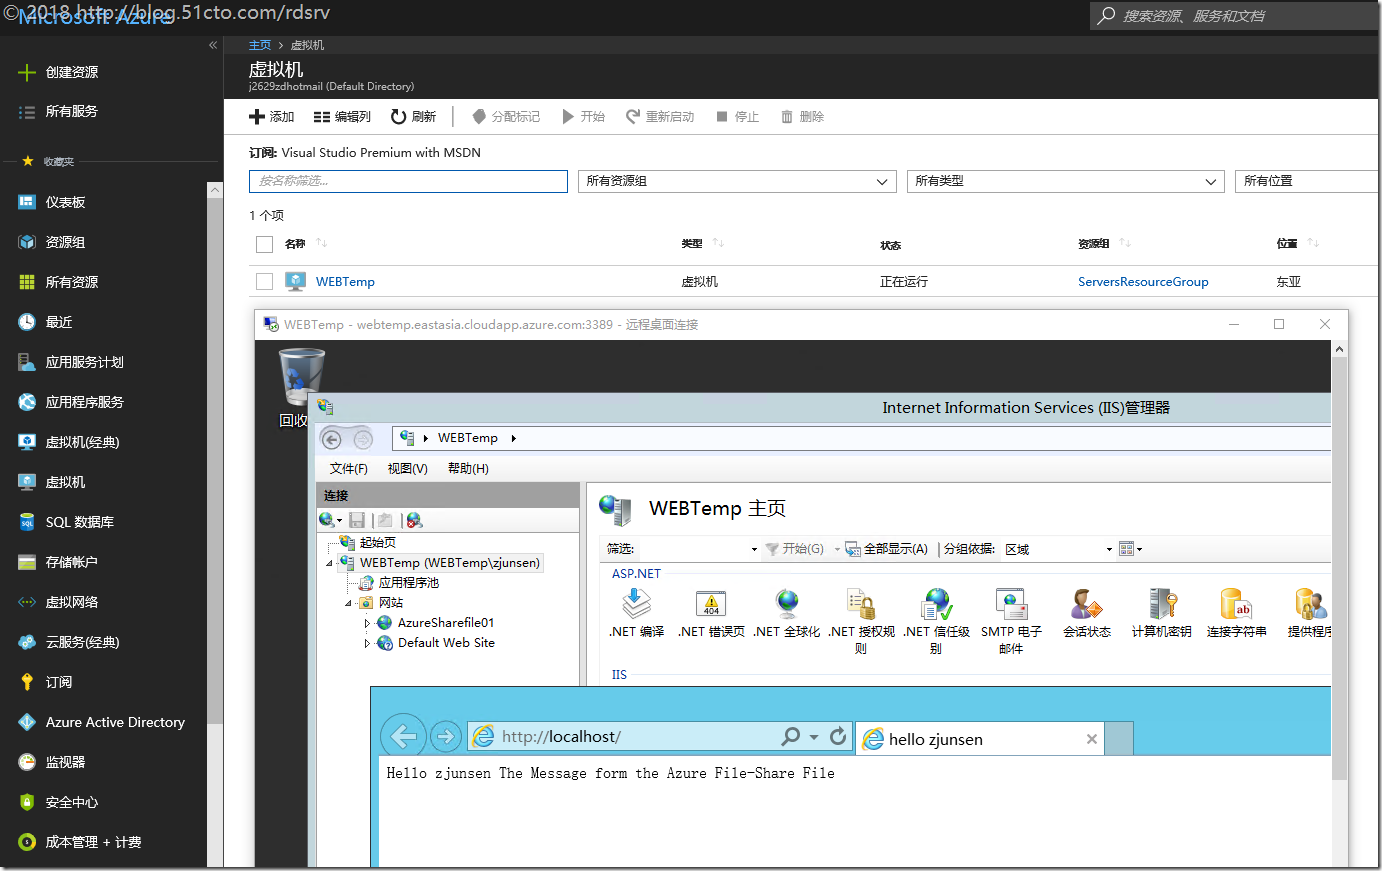Close the hello zjunsen tab

[1092, 740]
